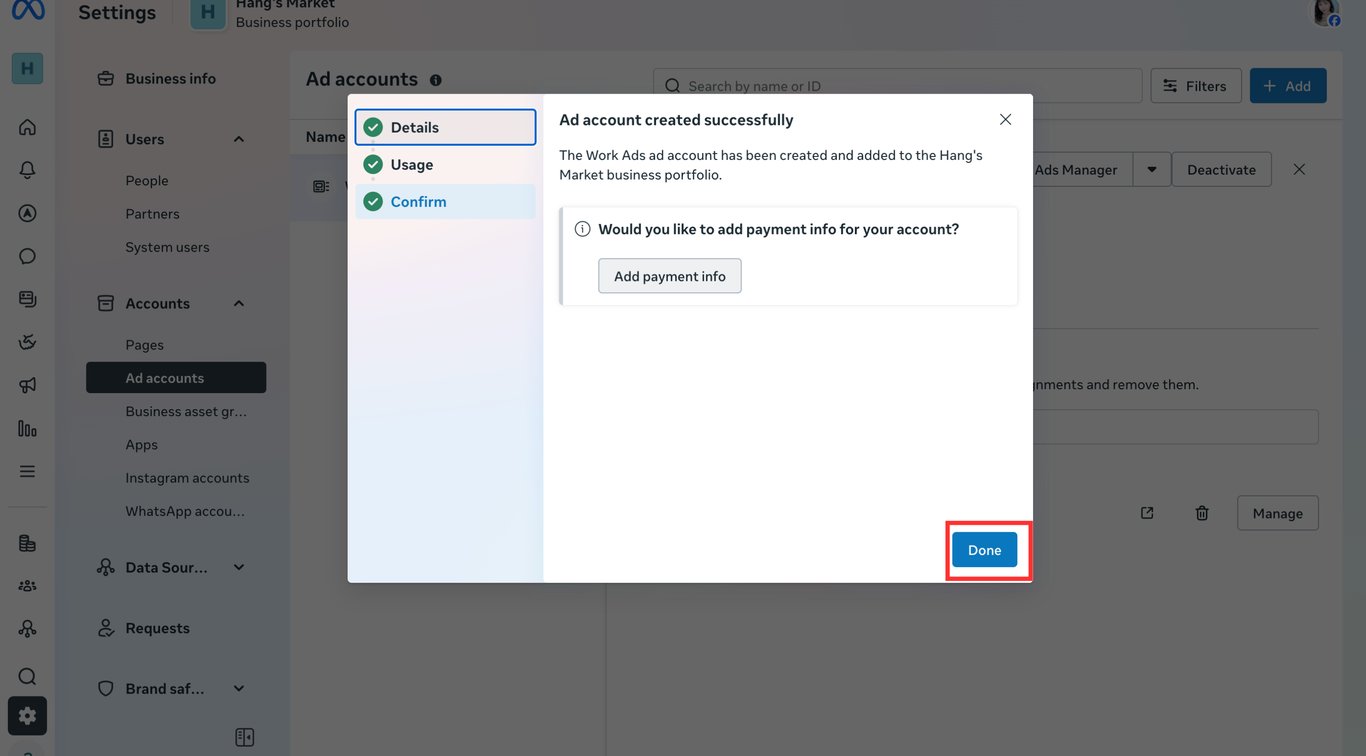Select the Details step in dialog
Image resolution: width=1366 pixels, height=756 pixels.
[x=445, y=127]
